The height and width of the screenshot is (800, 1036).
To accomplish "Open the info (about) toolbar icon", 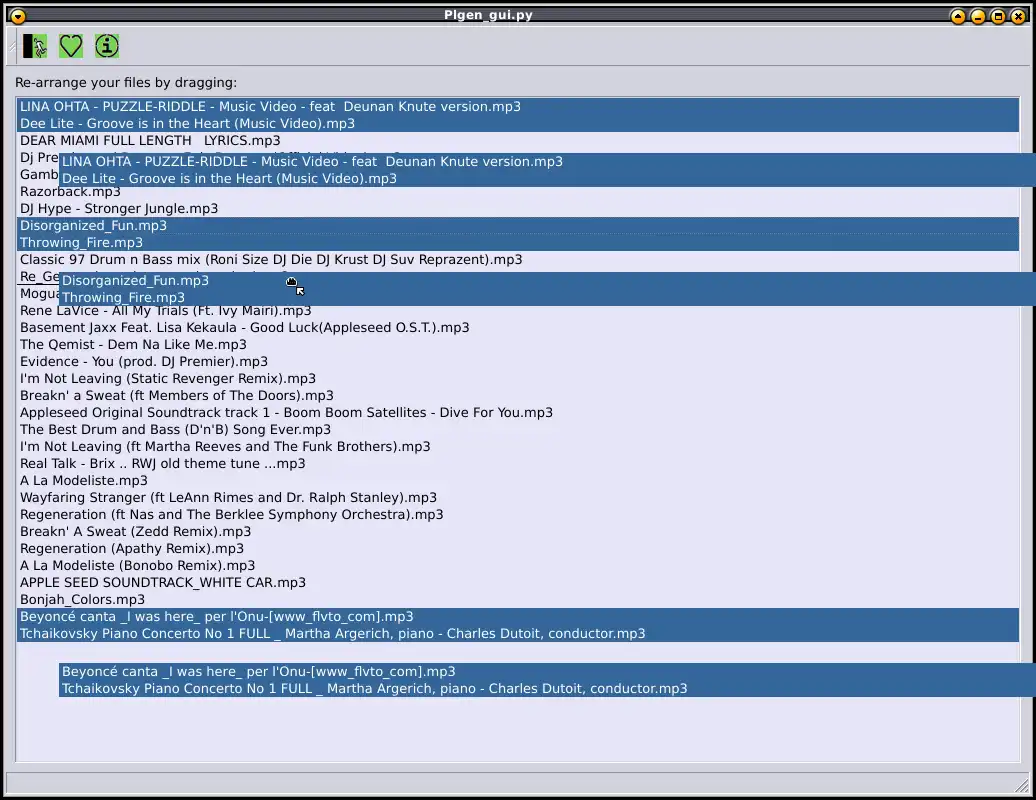I will [107, 46].
